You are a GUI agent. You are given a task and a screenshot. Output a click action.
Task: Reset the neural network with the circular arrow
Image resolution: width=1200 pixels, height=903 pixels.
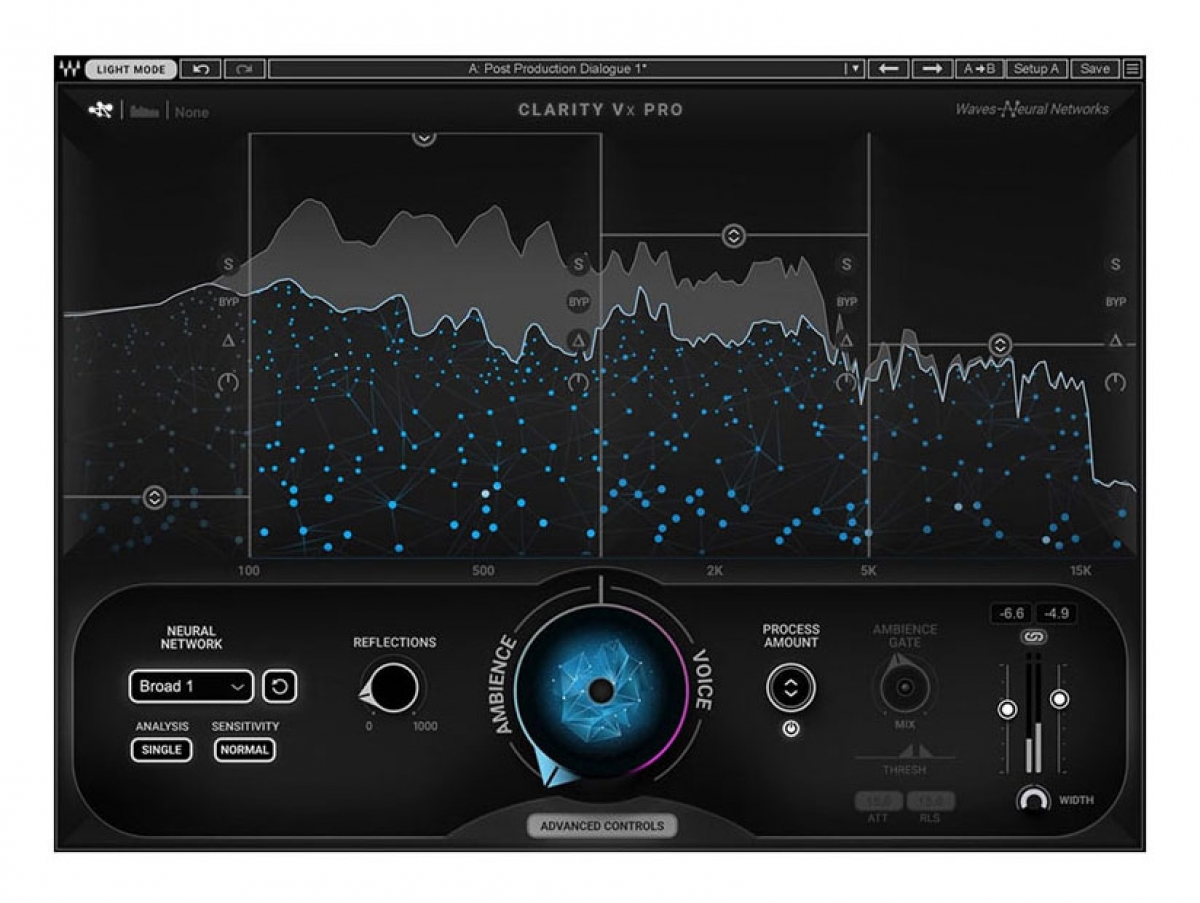click(280, 687)
